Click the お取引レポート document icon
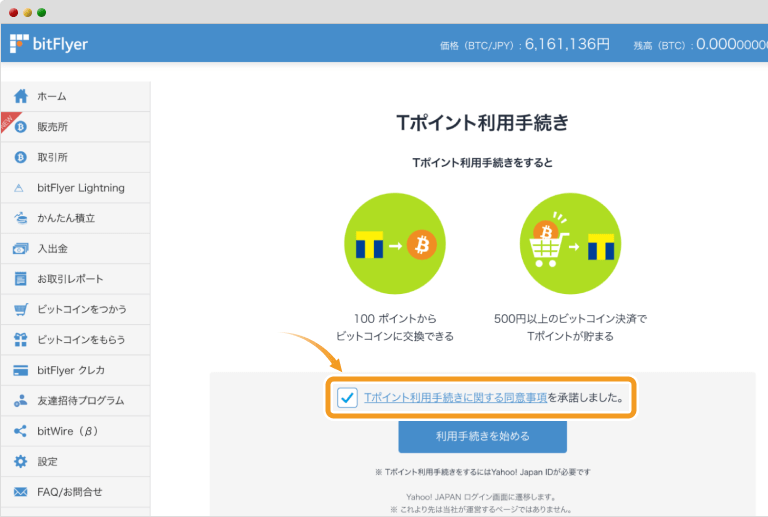This screenshot has width=768, height=517. tap(21, 279)
